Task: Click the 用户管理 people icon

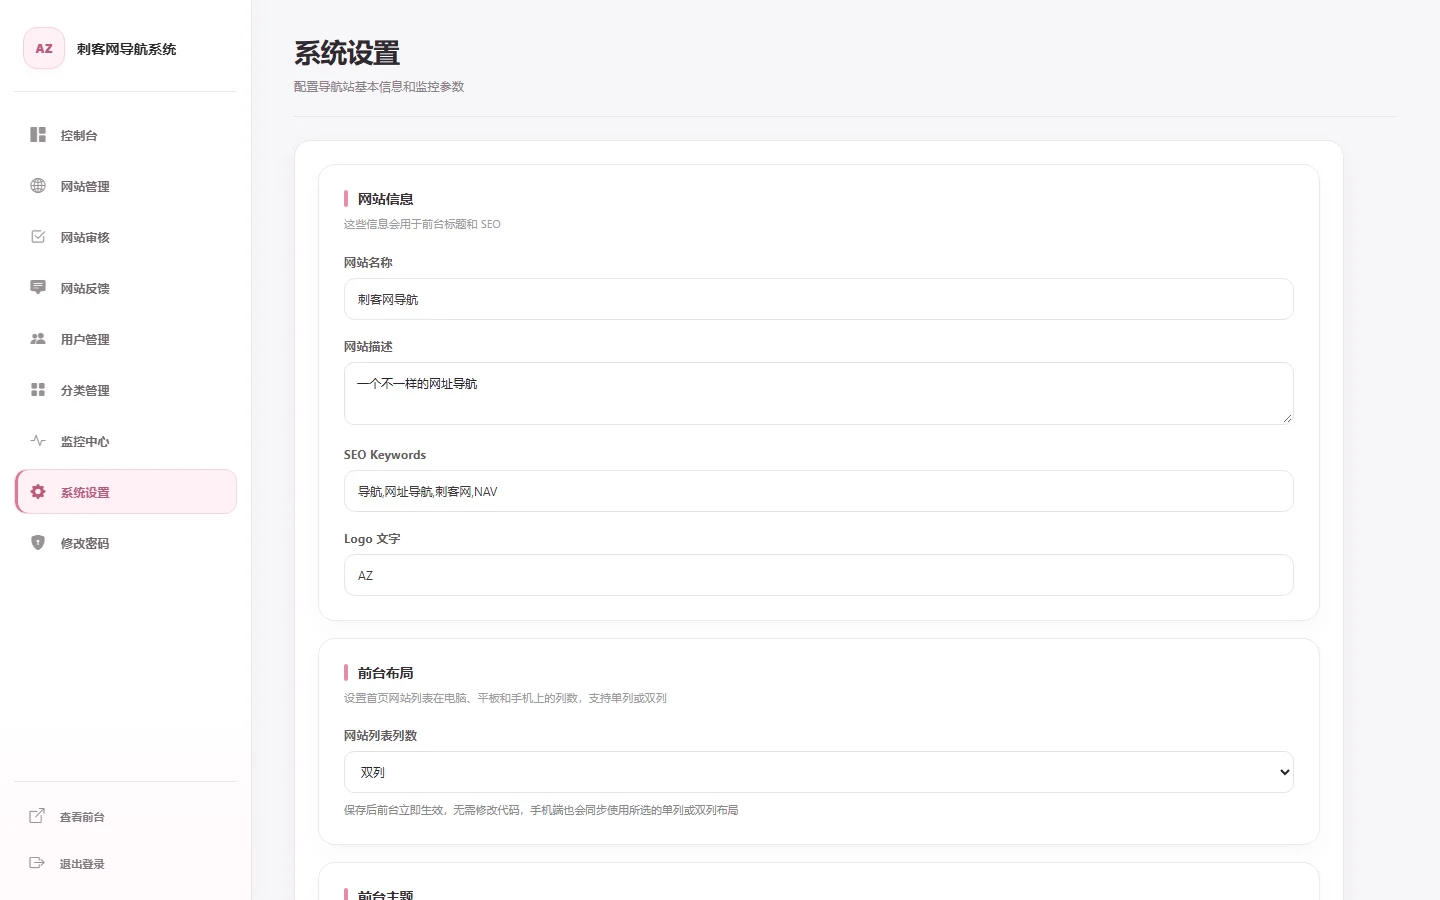Action: [38, 339]
